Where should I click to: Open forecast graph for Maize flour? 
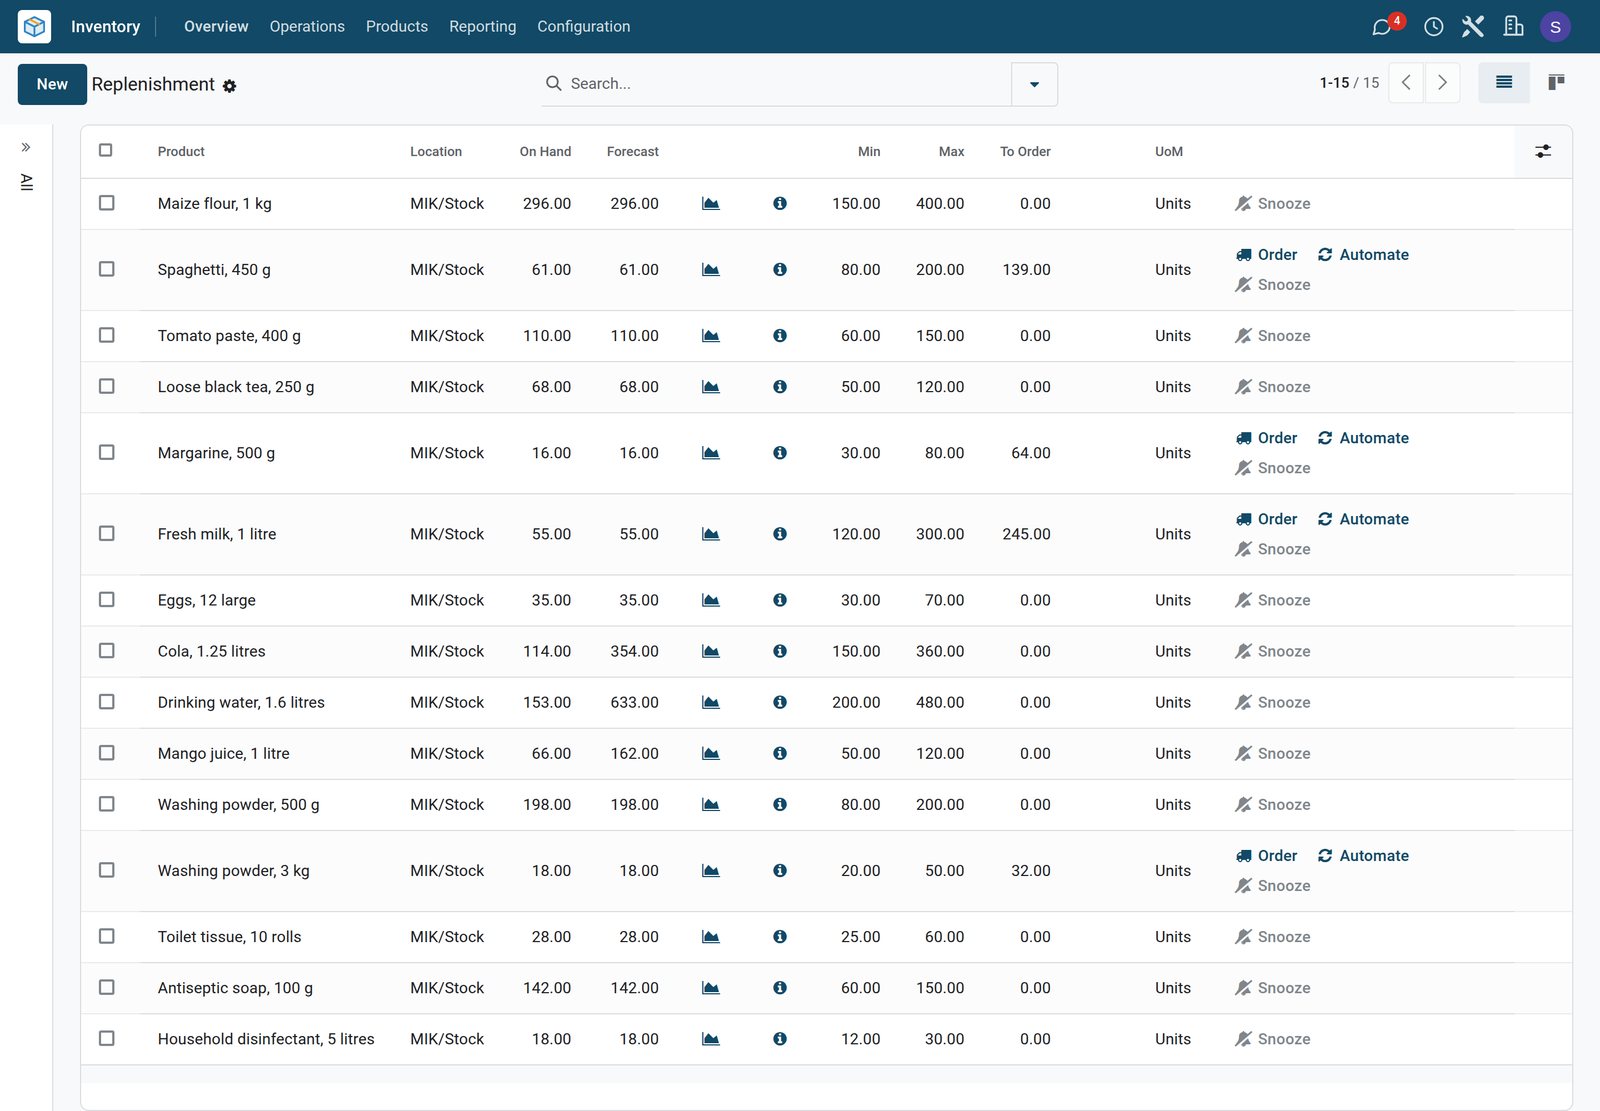click(711, 204)
